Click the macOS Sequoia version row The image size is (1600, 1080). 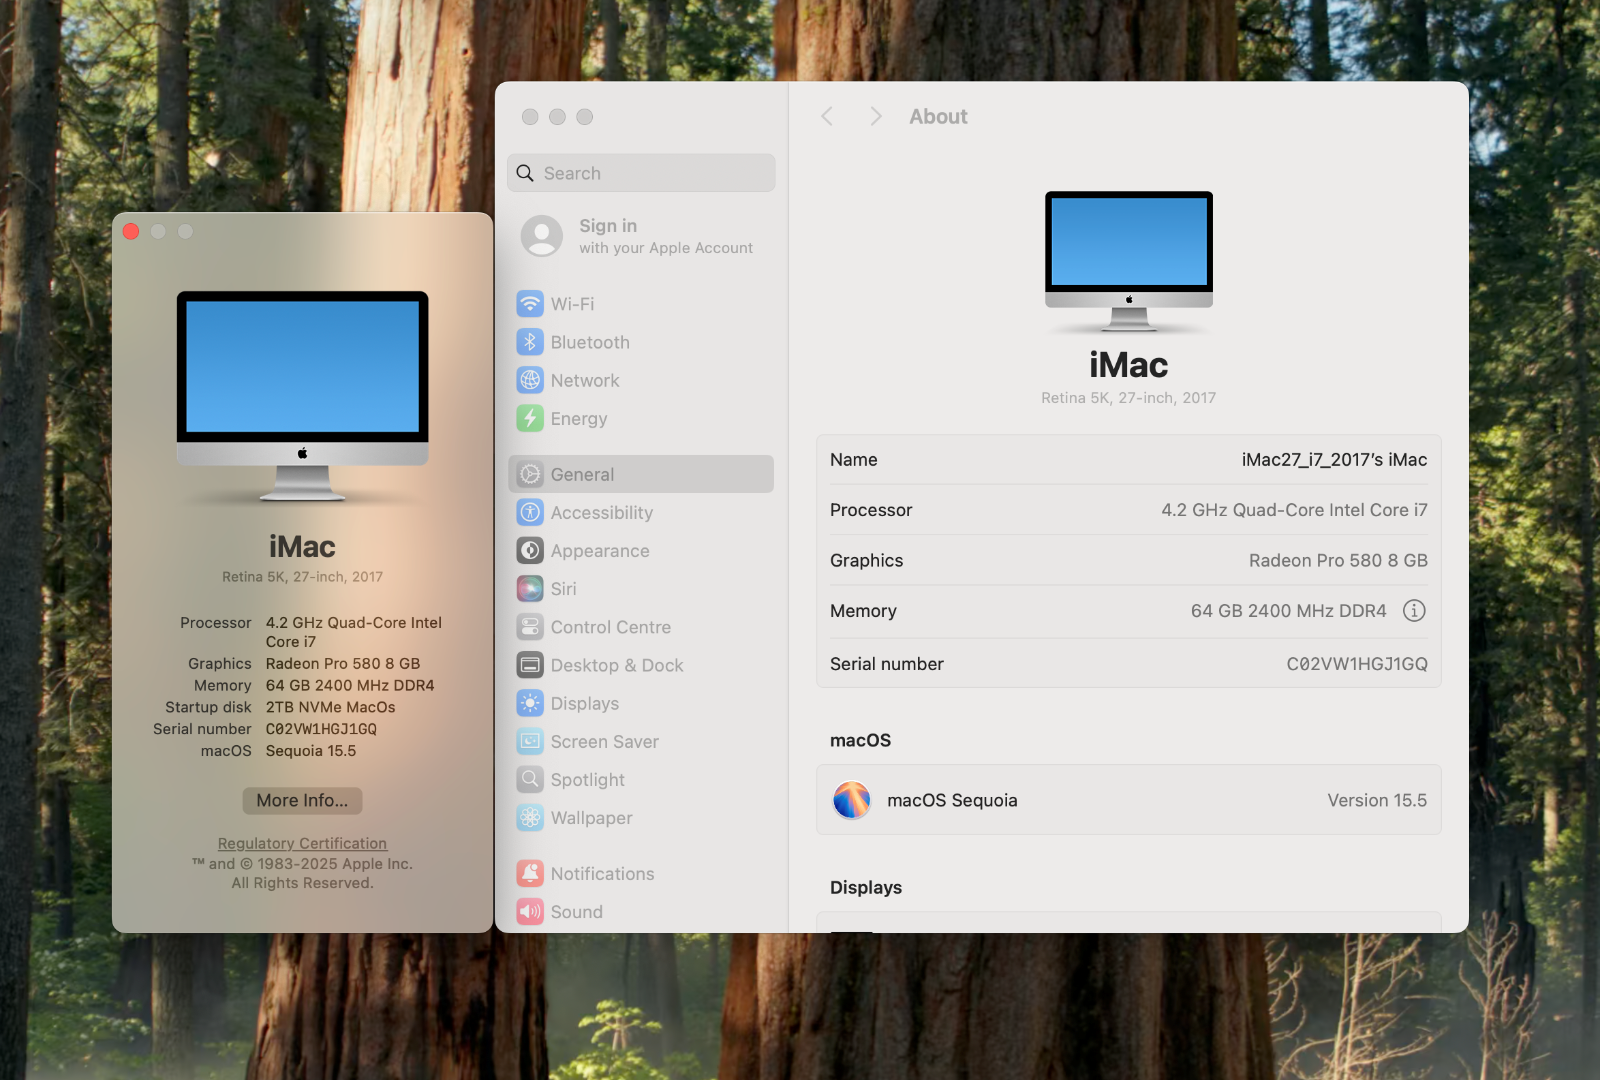tap(1128, 800)
